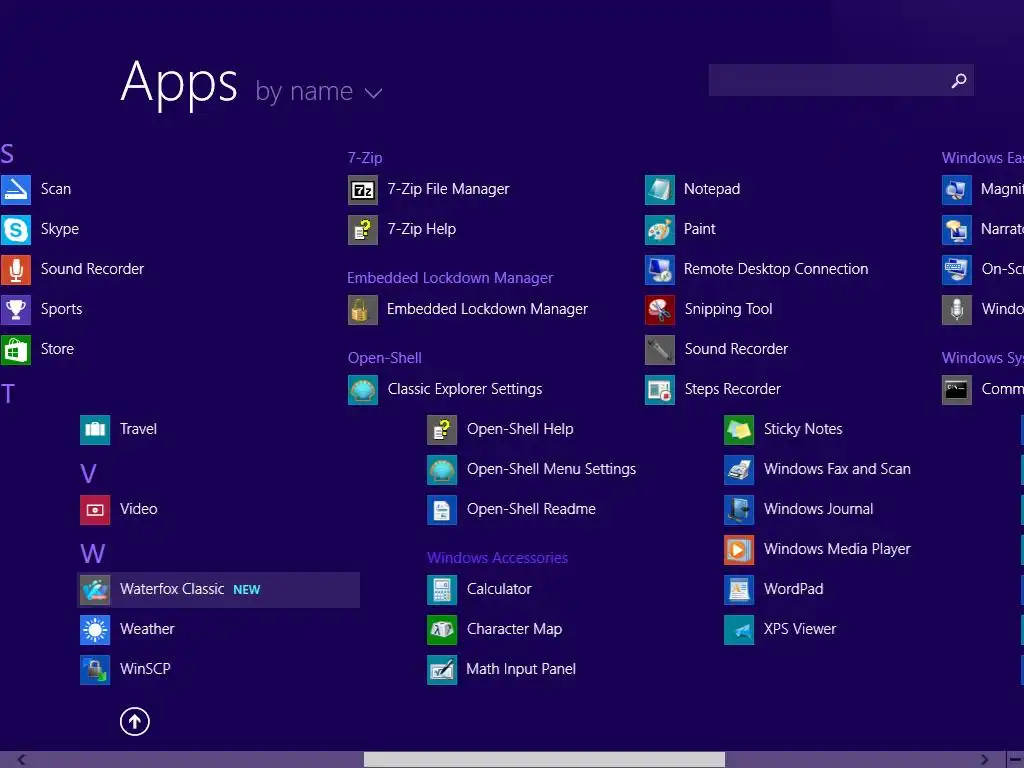Click the "Snipping Tool" label text
This screenshot has height=768, width=1024.
point(728,309)
